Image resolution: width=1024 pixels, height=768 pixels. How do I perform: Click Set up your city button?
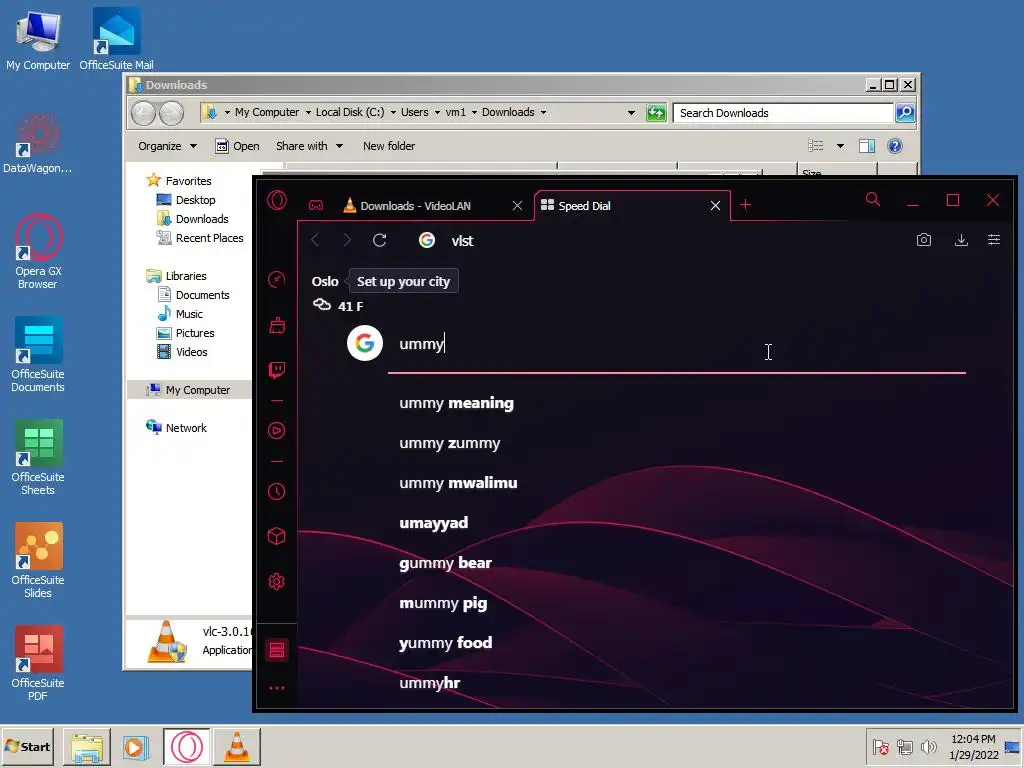pyautogui.click(x=403, y=281)
